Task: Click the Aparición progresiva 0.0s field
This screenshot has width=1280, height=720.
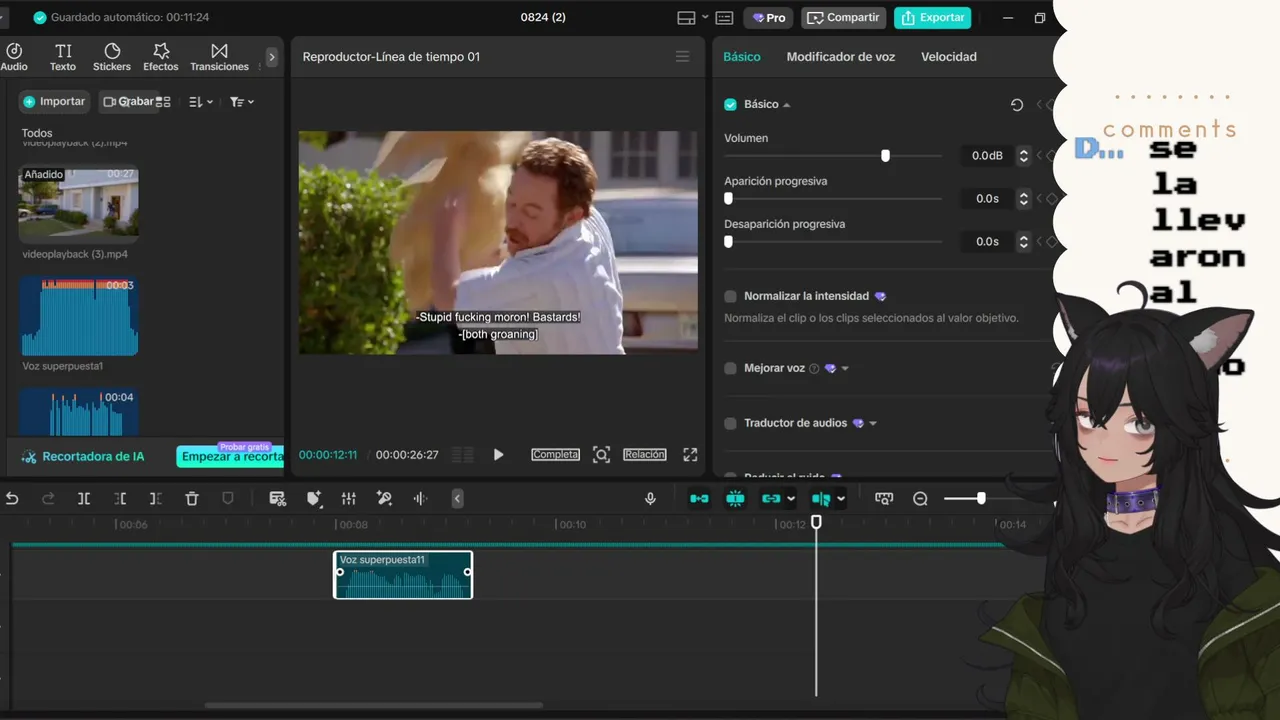Action: pos(987,199)
